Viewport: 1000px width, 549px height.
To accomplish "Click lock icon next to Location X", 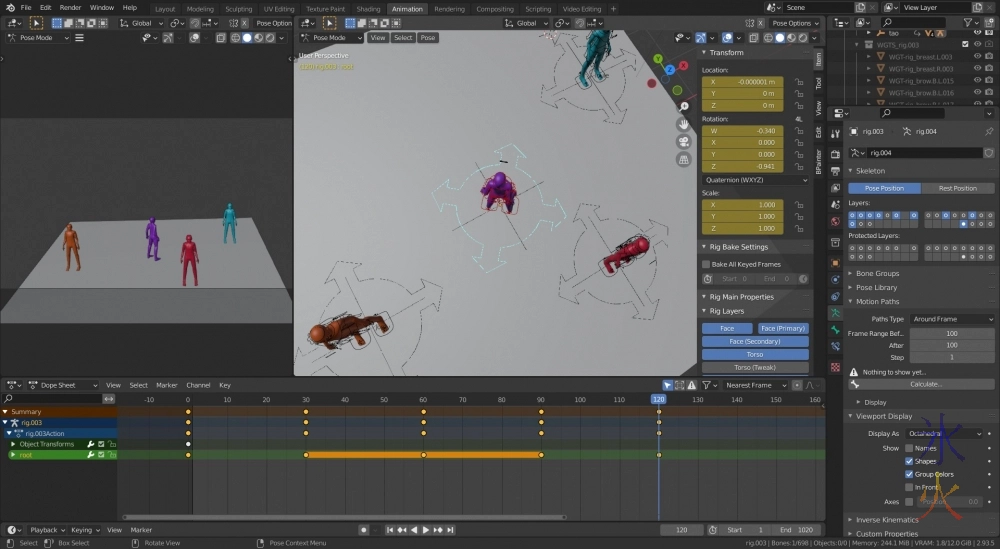I will (799, 82).
